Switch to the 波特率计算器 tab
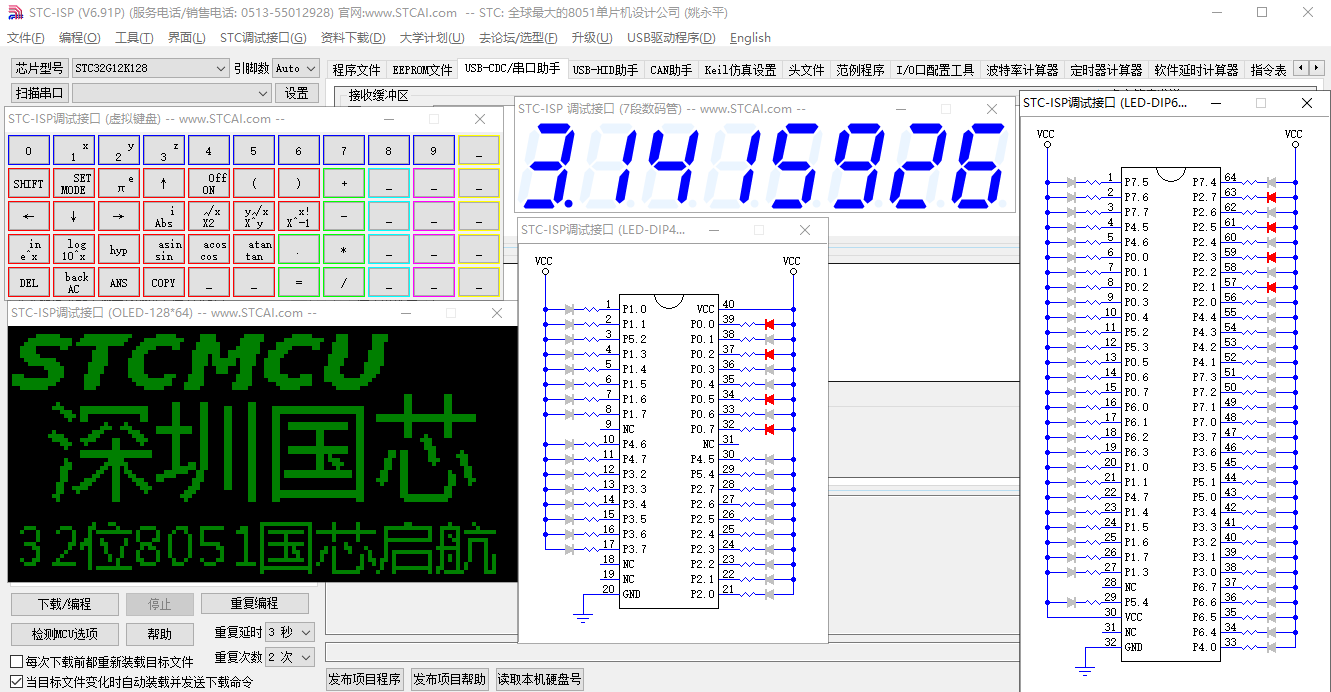 coord(1022,70)
